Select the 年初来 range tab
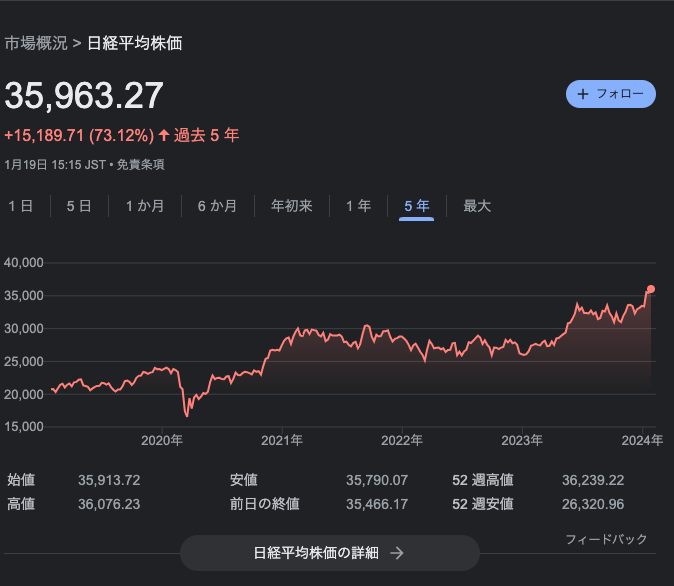The image size is (674, 586). (x=291, y=206)
